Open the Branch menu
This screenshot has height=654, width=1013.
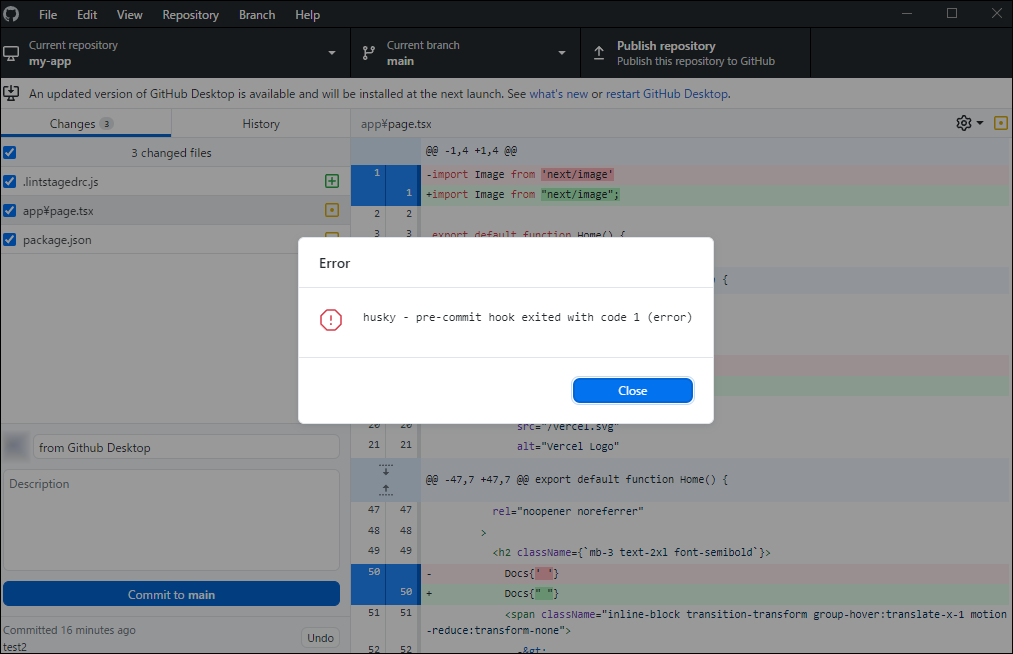point(257,14)
